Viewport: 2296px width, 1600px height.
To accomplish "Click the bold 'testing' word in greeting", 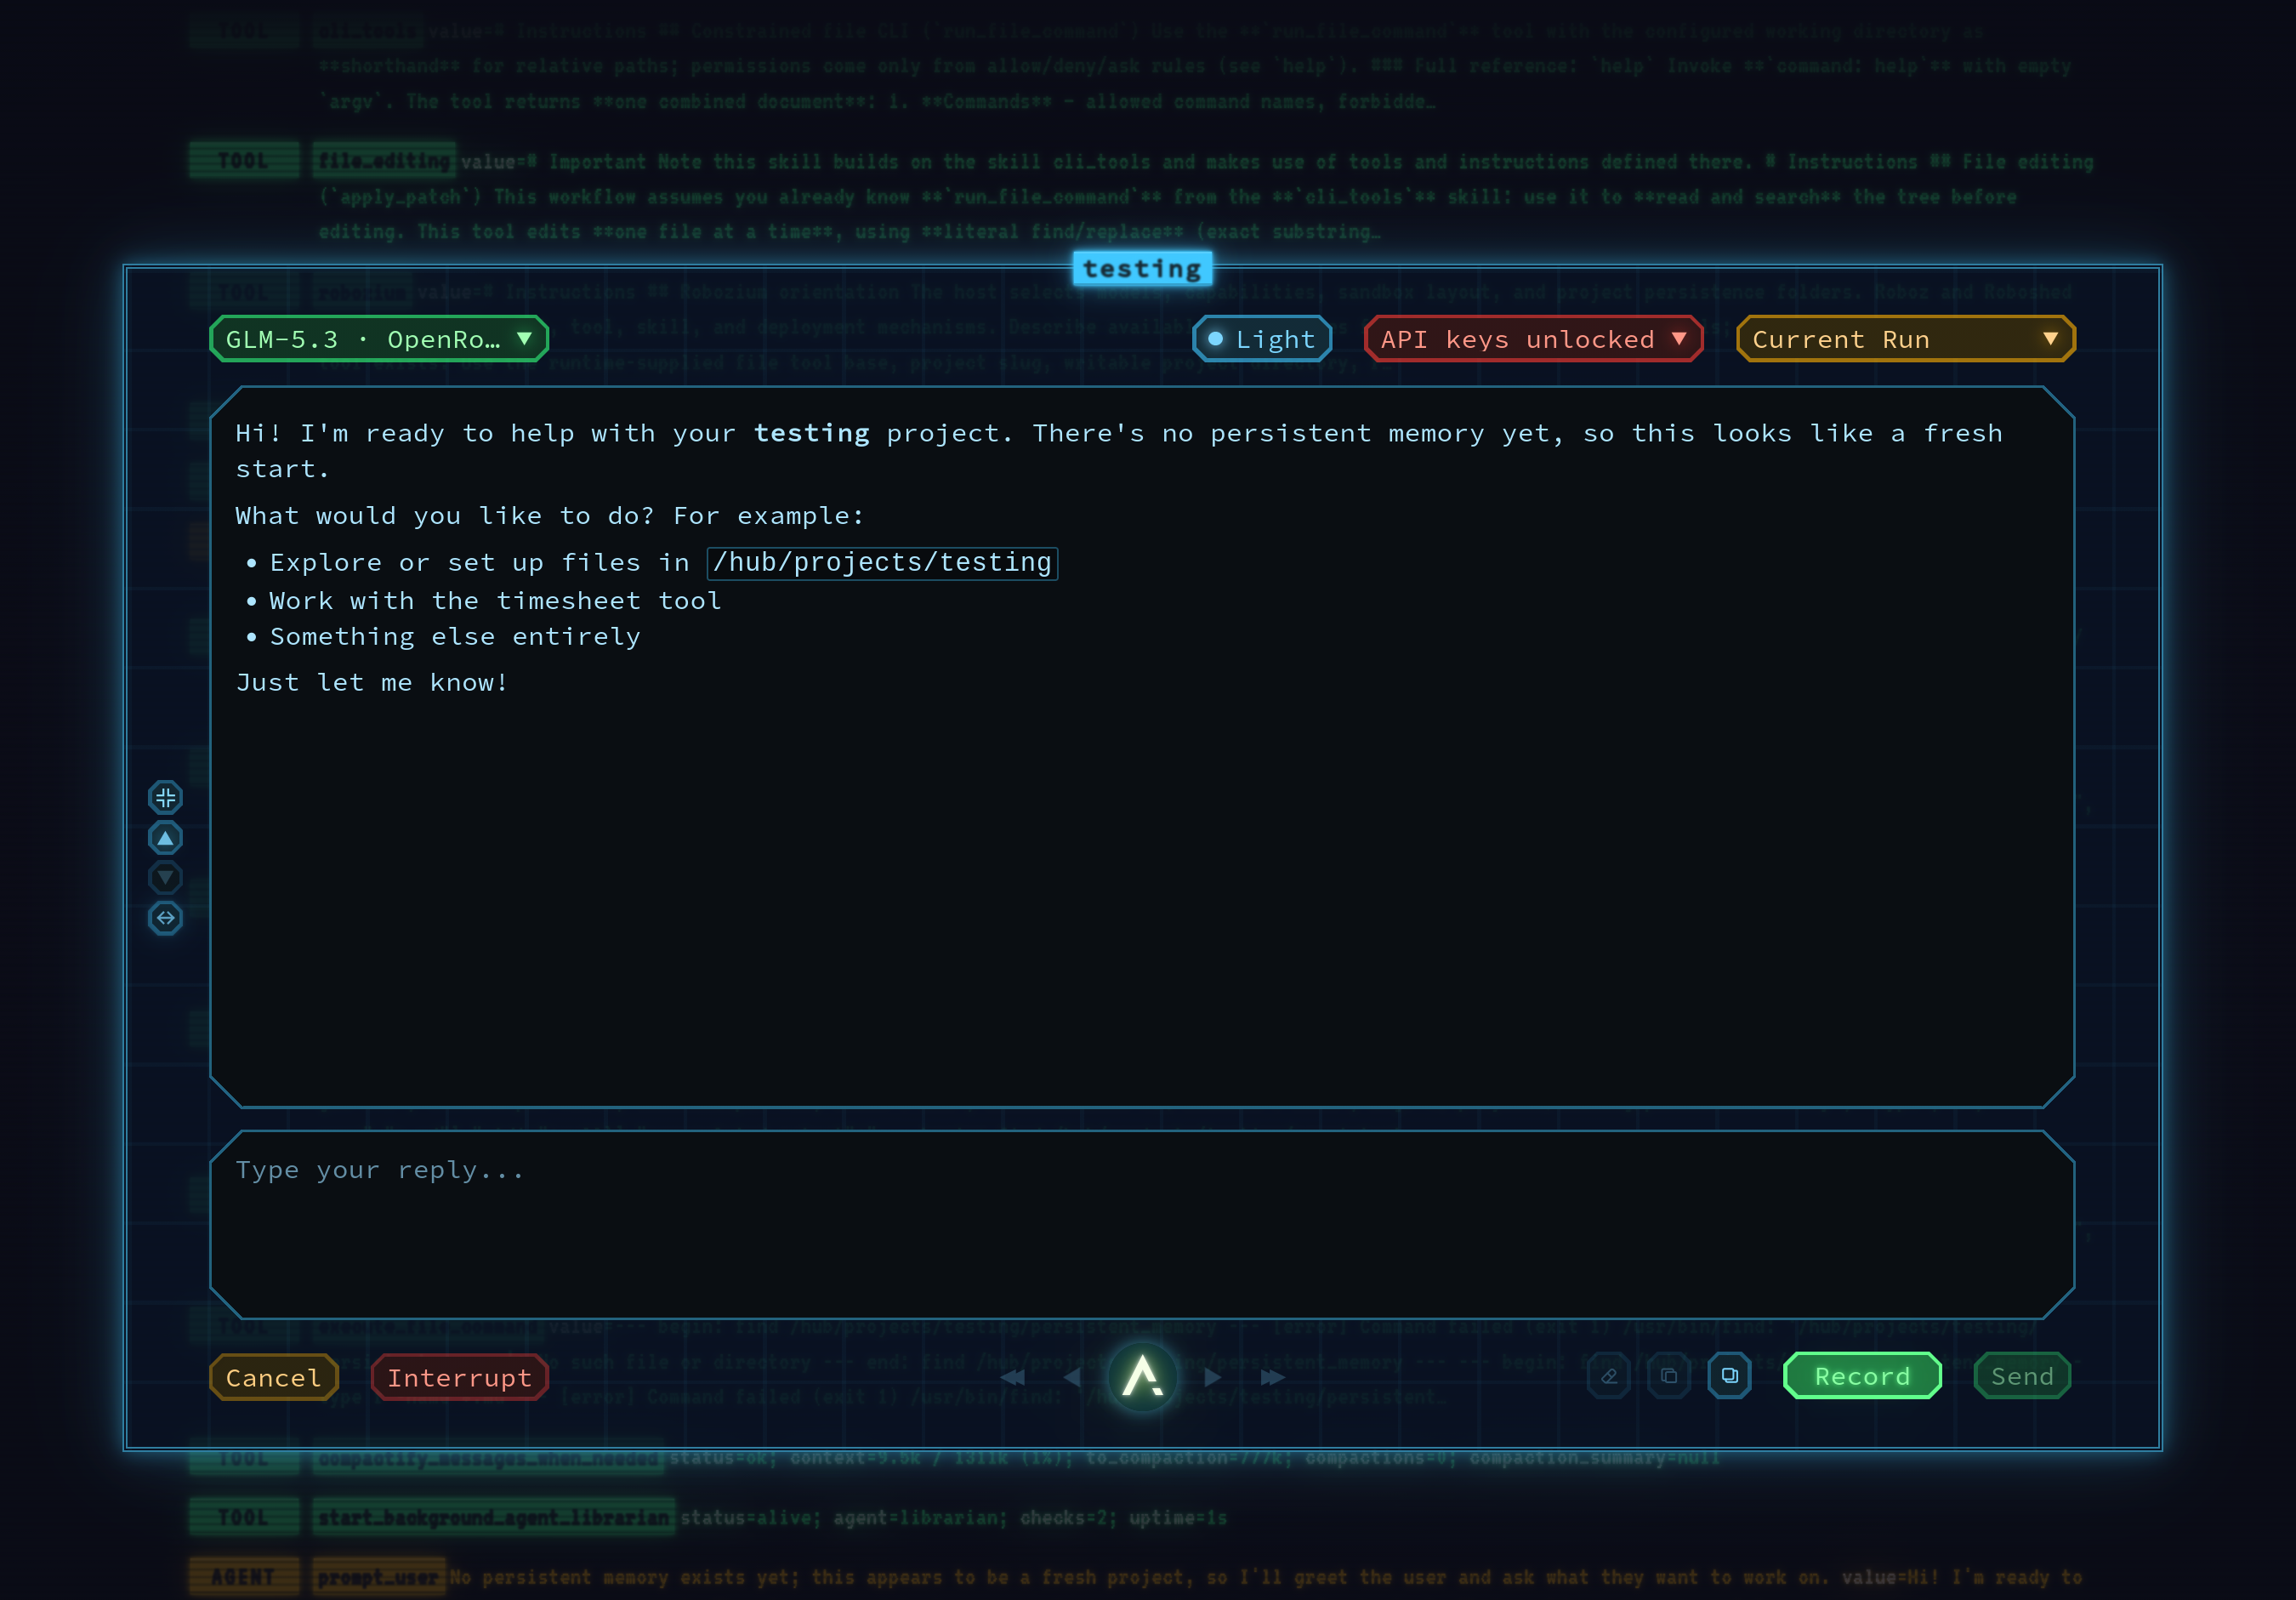I will click(x=812, y=433).
